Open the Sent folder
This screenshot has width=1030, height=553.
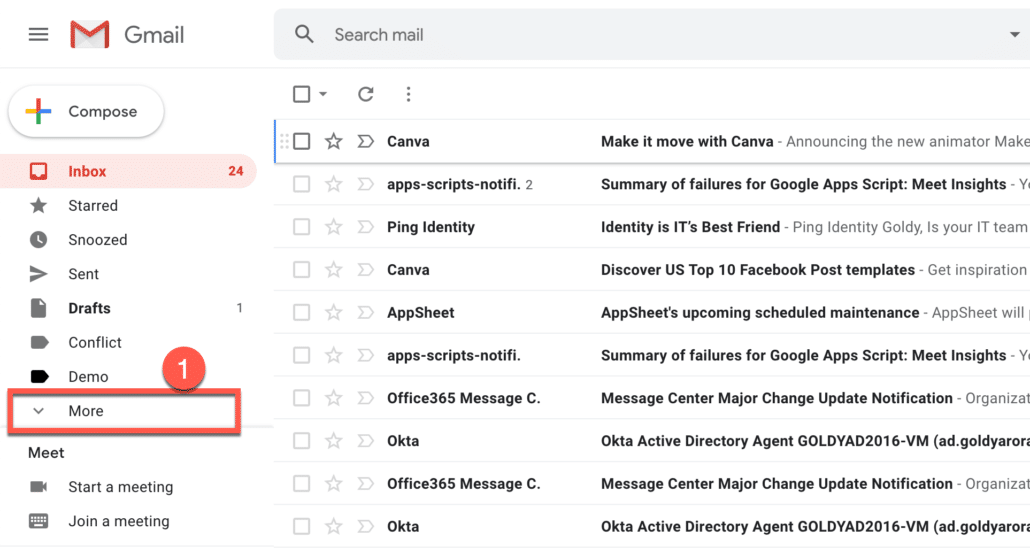pyautogui.click(x=127, y=274)
